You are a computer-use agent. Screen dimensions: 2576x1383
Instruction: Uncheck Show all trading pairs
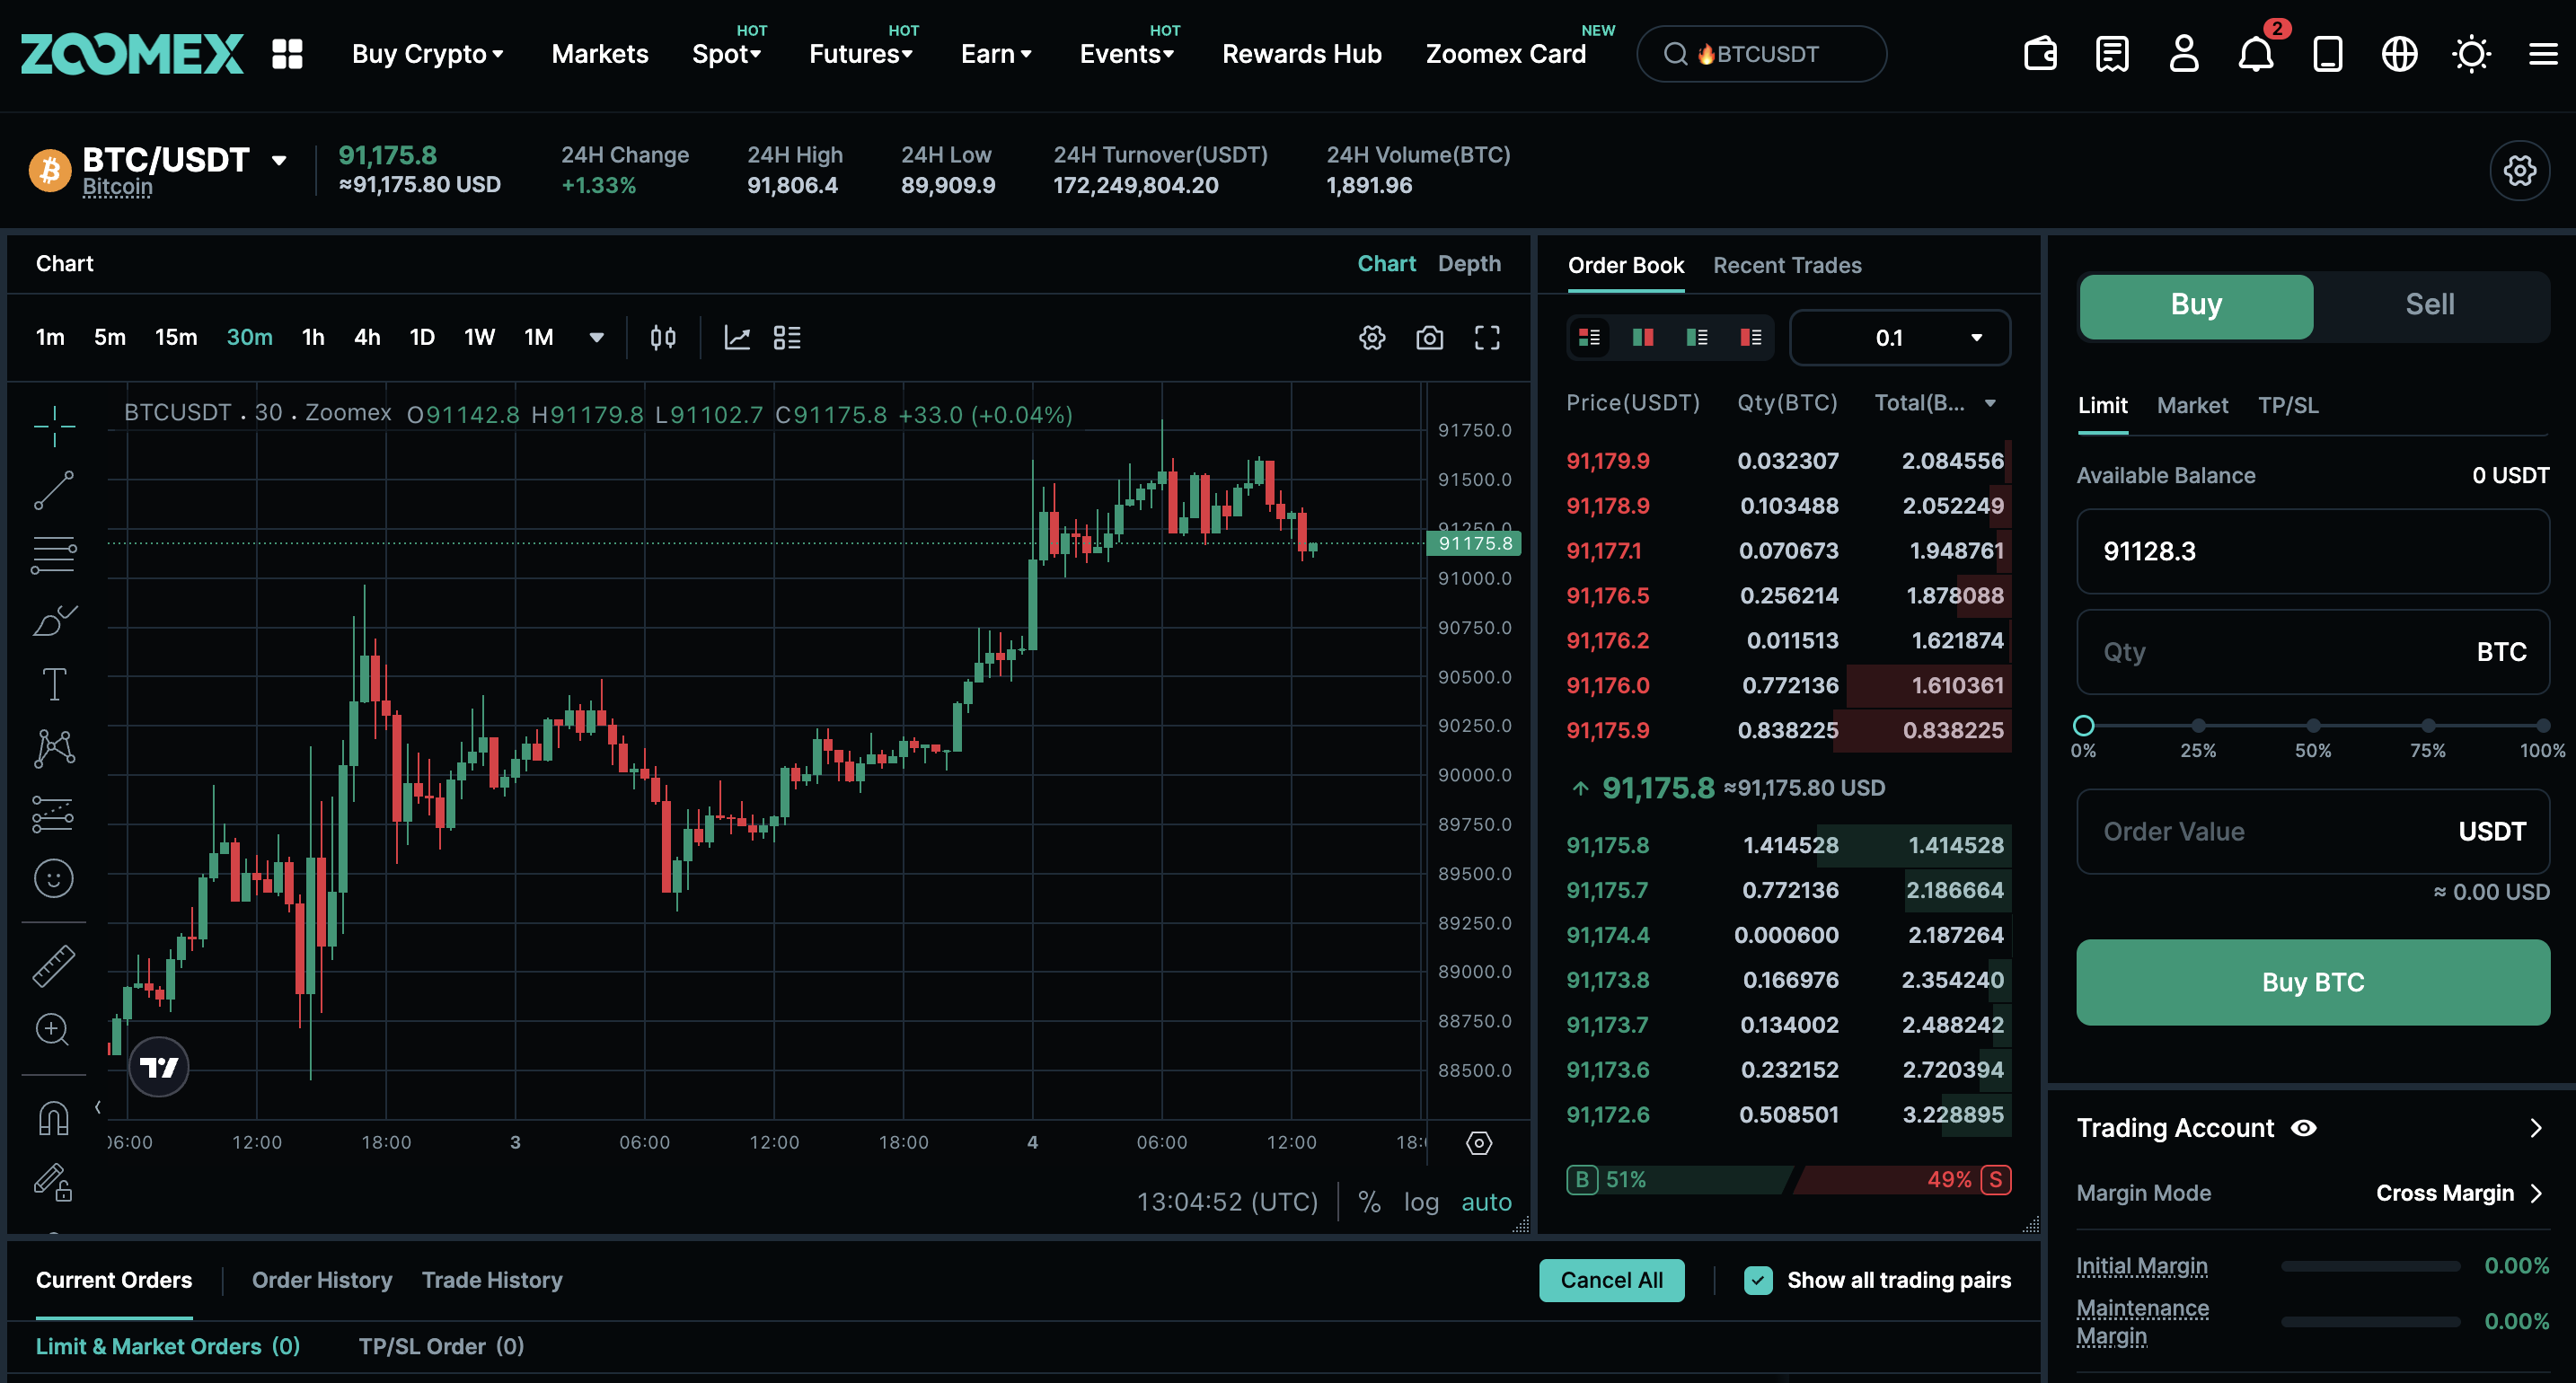(x=1758, y=1280)
